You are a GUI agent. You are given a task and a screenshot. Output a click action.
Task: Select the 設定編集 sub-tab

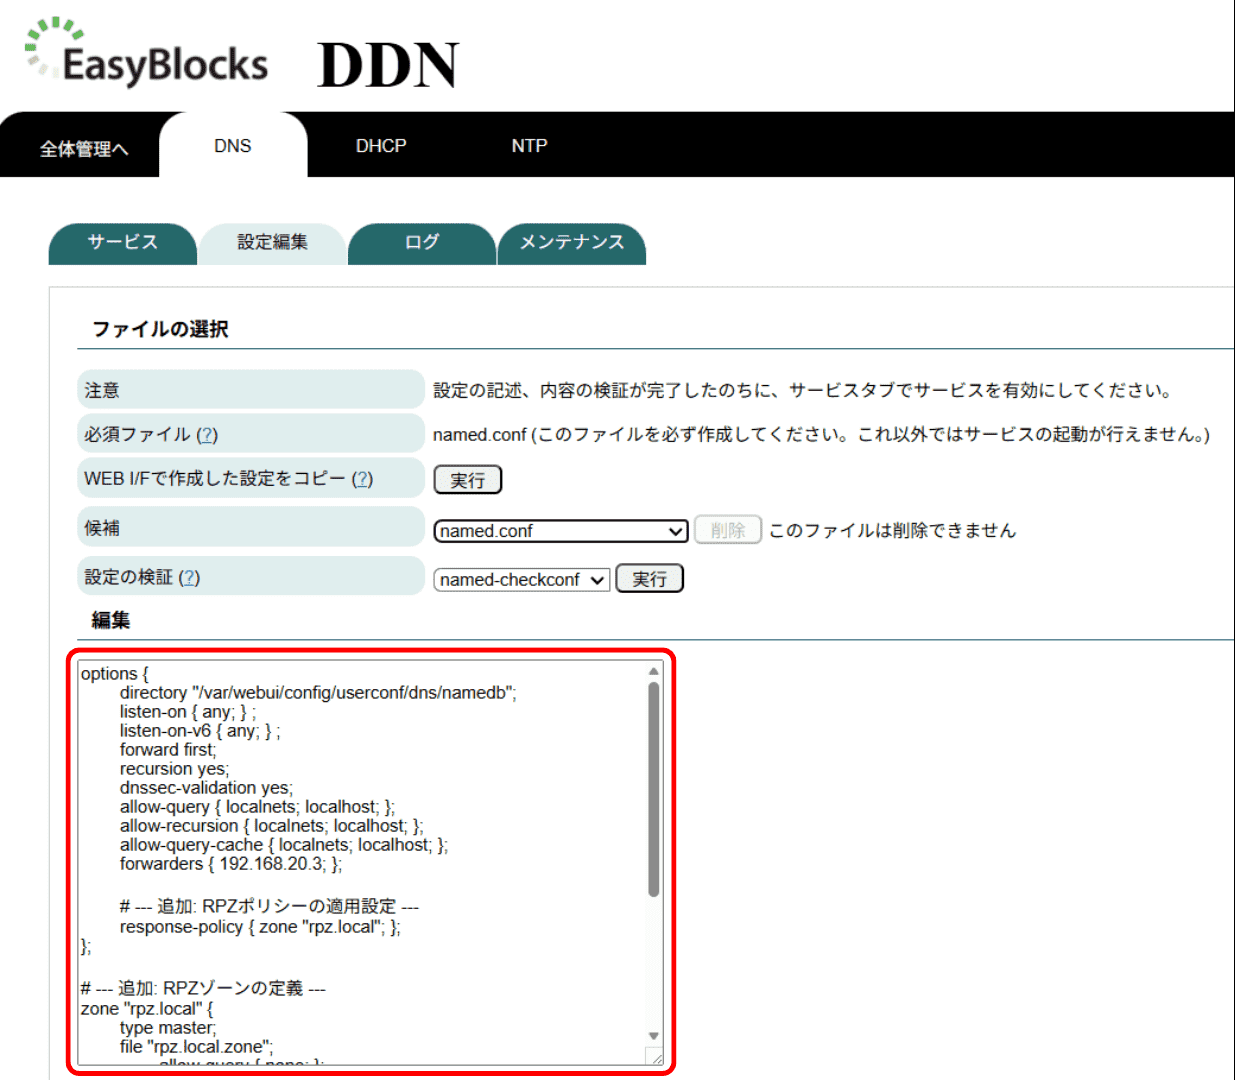point(272,243)
